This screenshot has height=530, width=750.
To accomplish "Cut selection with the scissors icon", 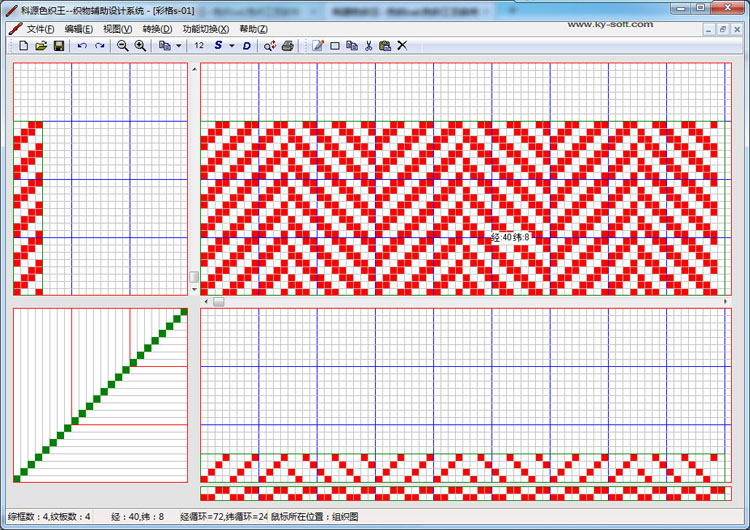I will 368,46.
